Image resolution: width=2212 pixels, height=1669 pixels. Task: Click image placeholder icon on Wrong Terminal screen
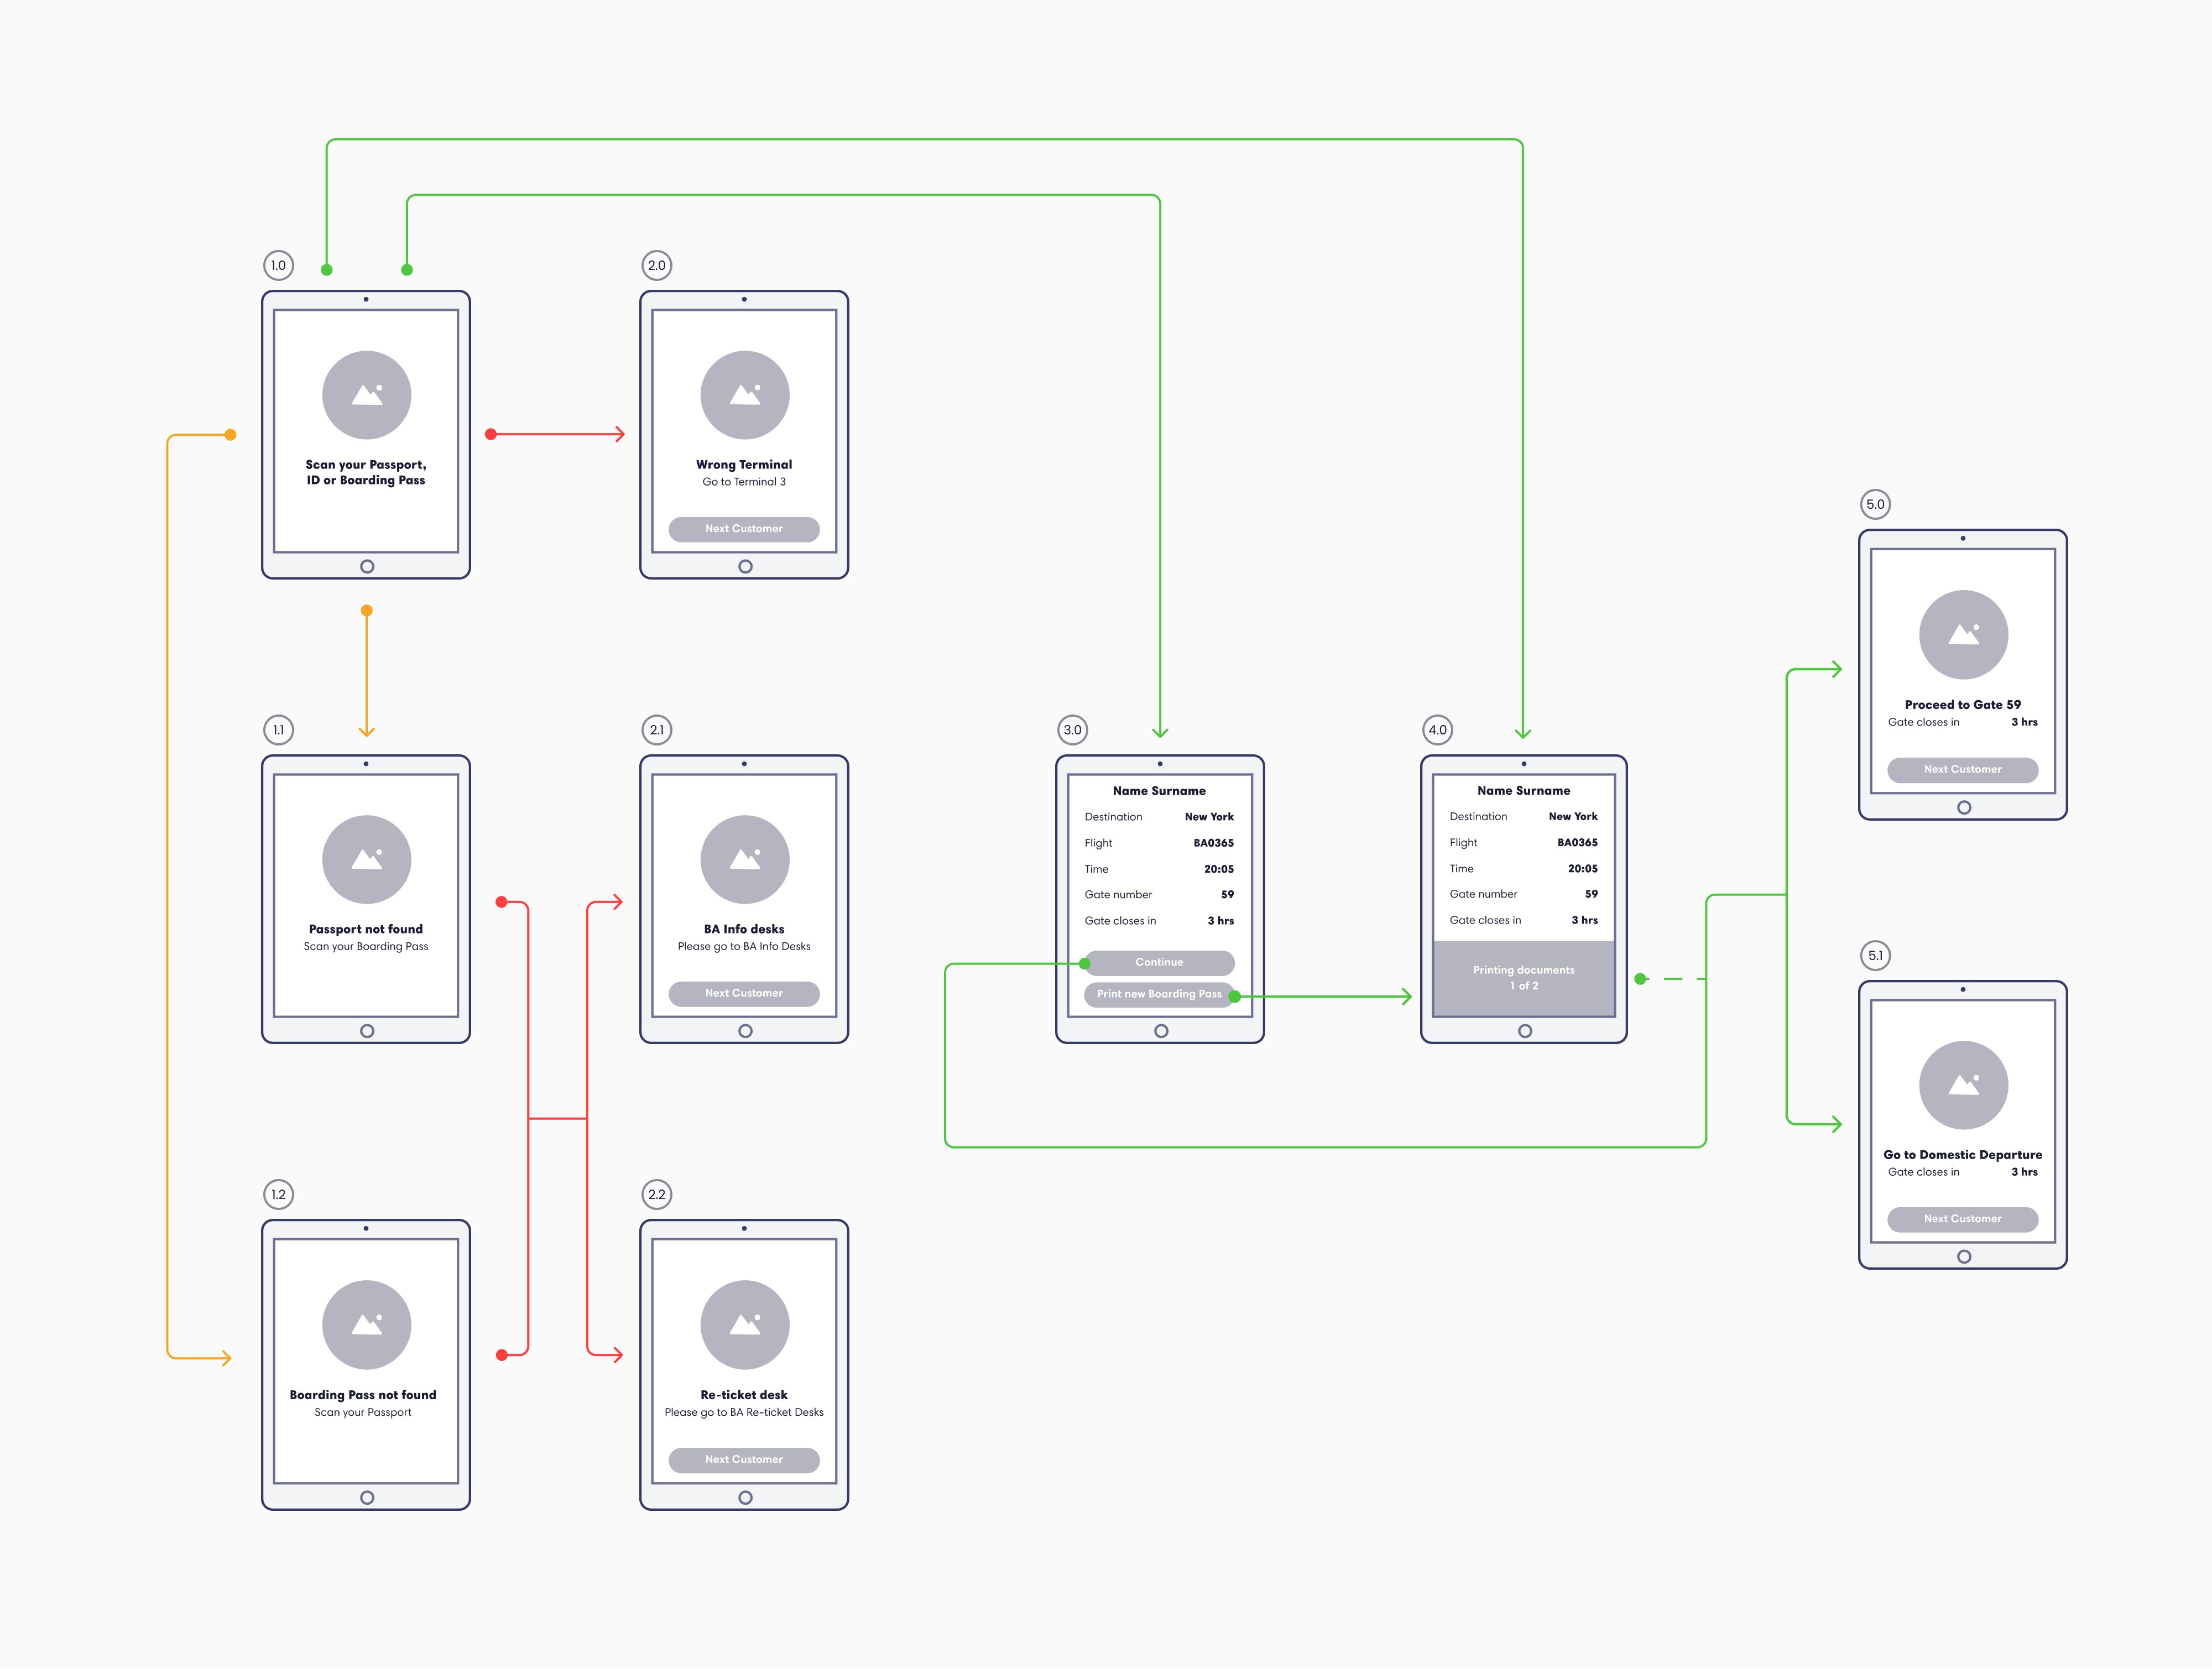[744, 395]
